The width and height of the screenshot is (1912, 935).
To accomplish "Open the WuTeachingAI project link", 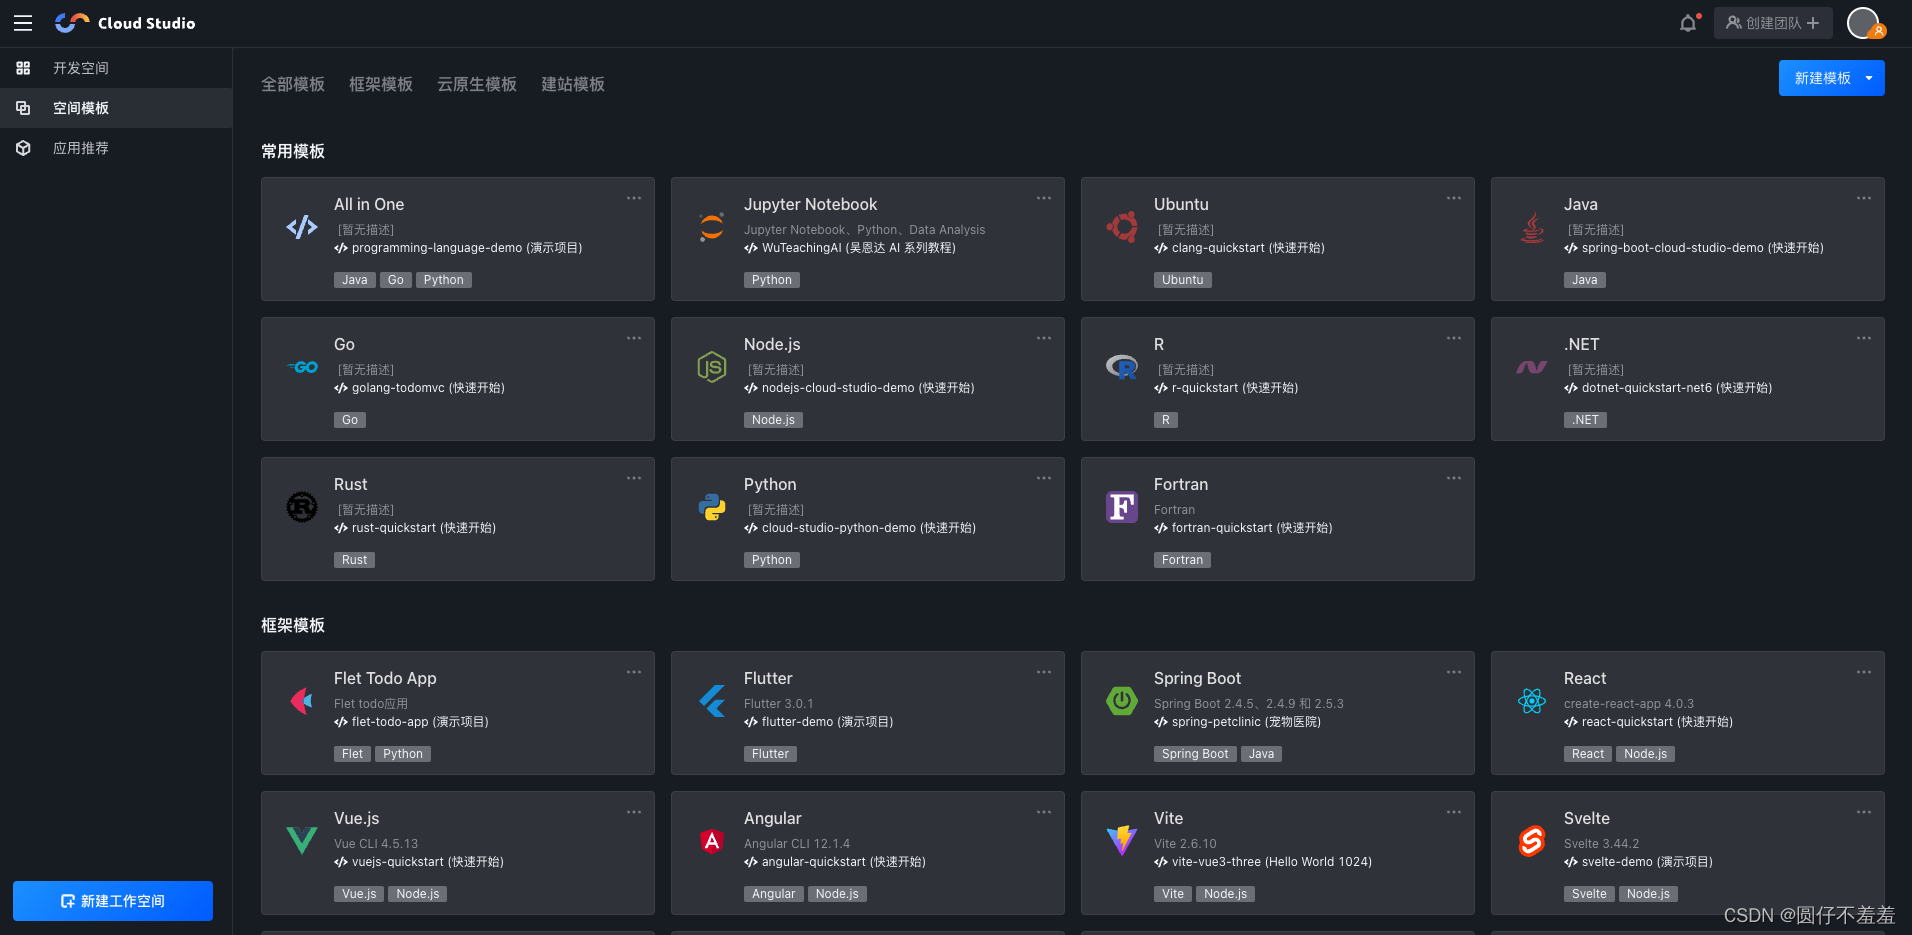I will [x=850, y=248].
